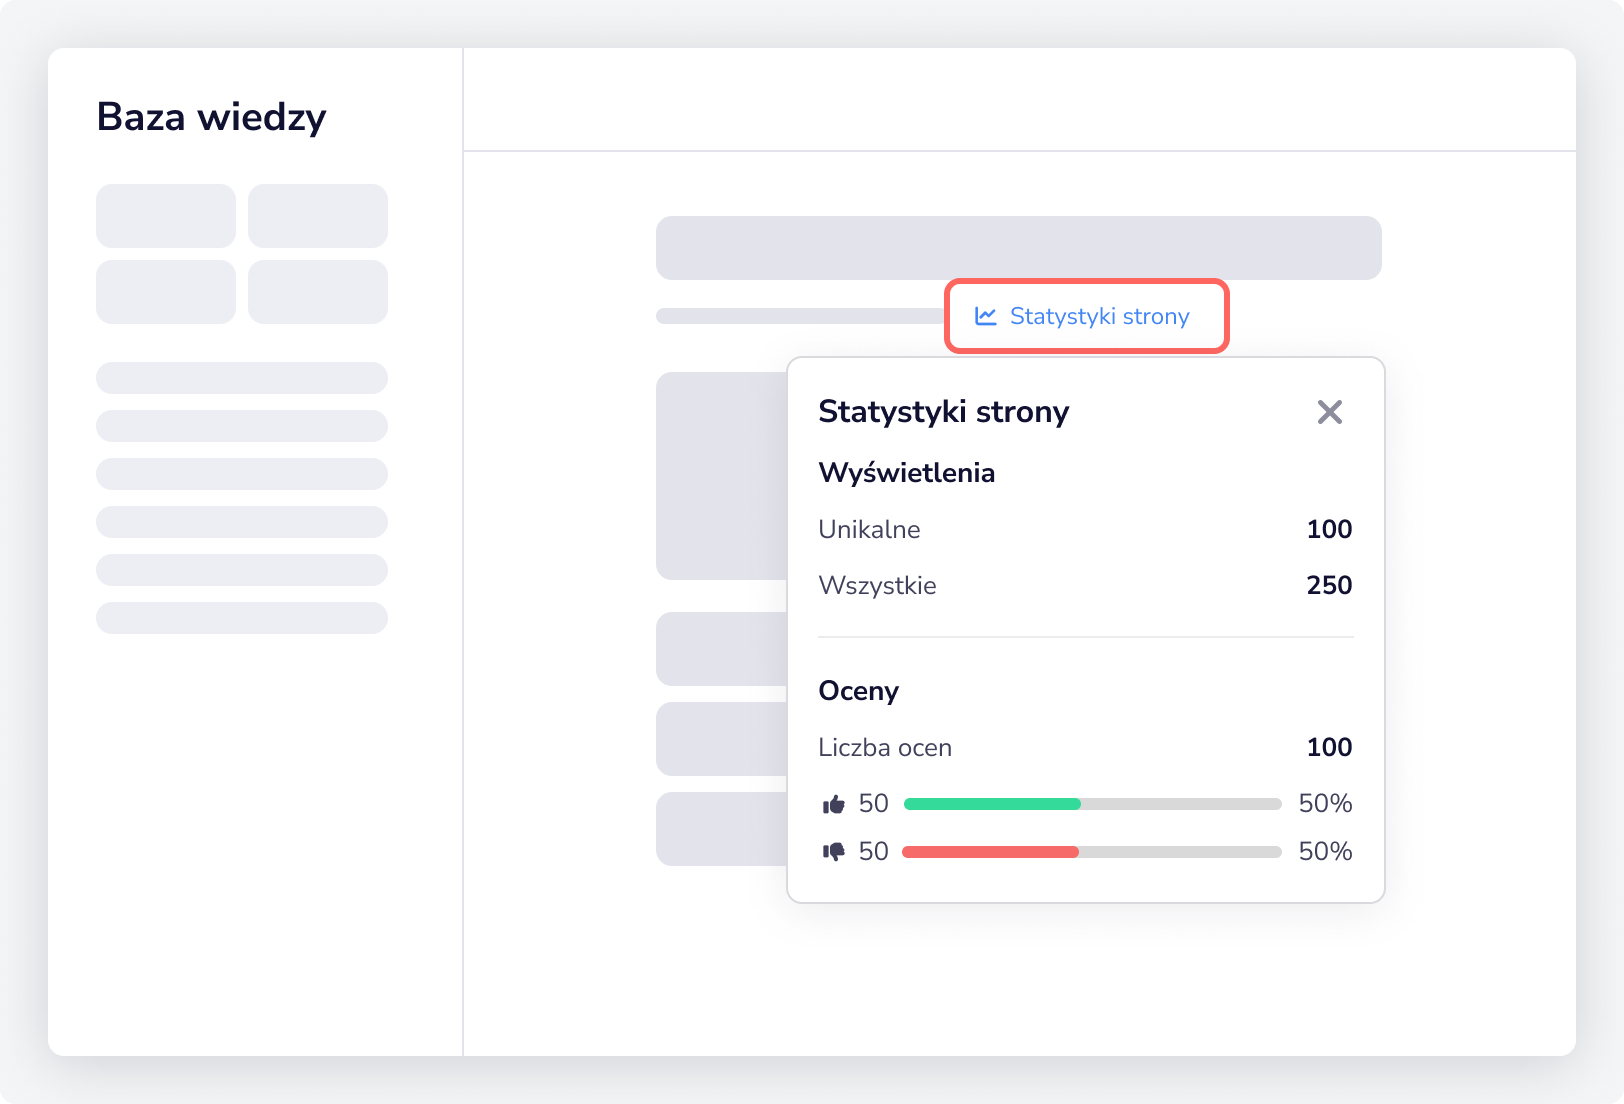The height and width of the screenshot is (1104, 1624).
Task: Select the Oceny section heading
Action: [x=858, y=691]
